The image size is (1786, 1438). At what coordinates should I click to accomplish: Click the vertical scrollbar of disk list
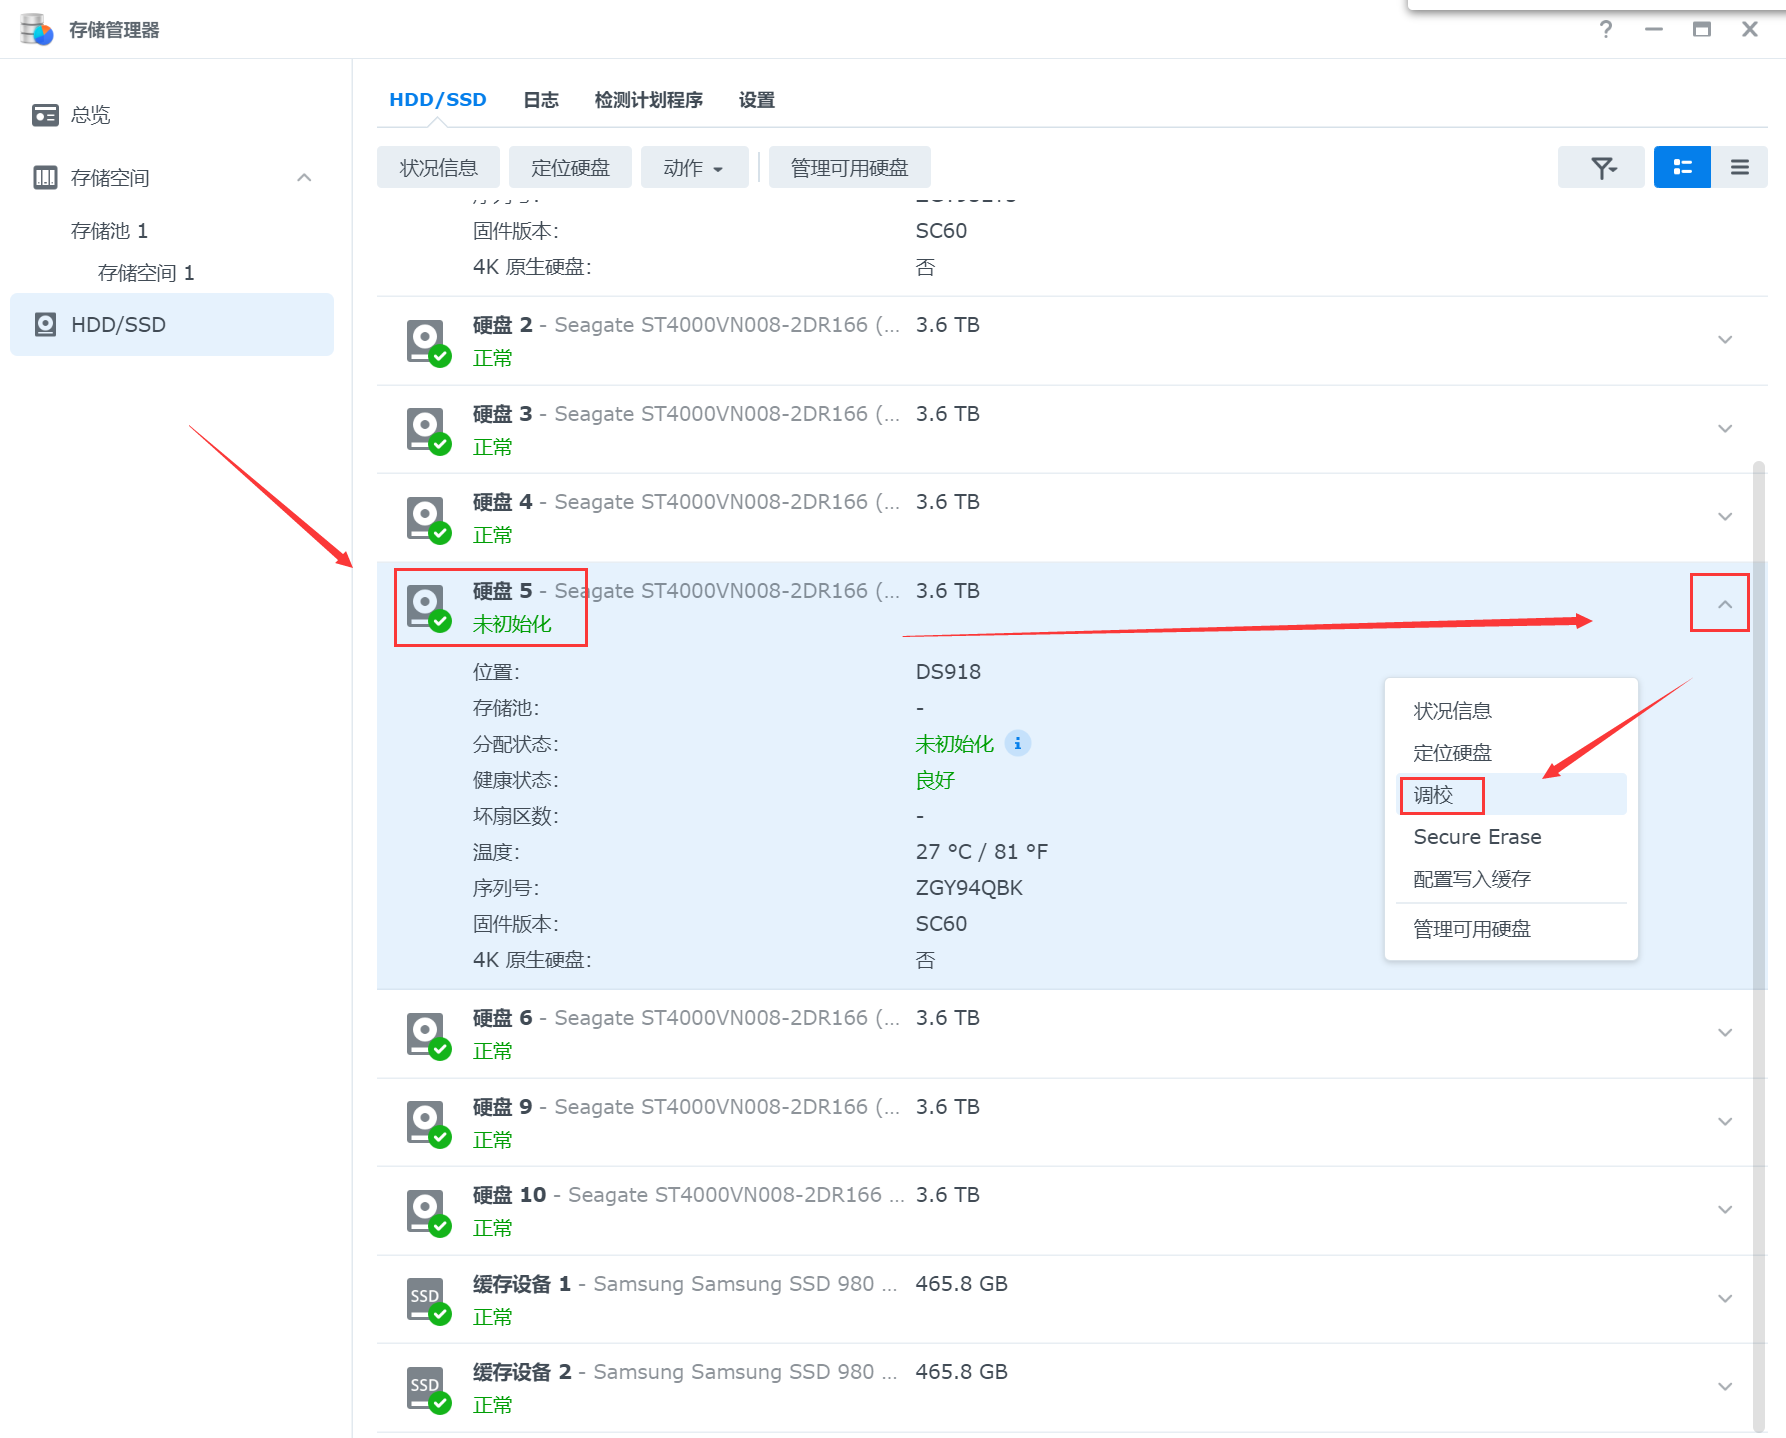click(1759, 900)
